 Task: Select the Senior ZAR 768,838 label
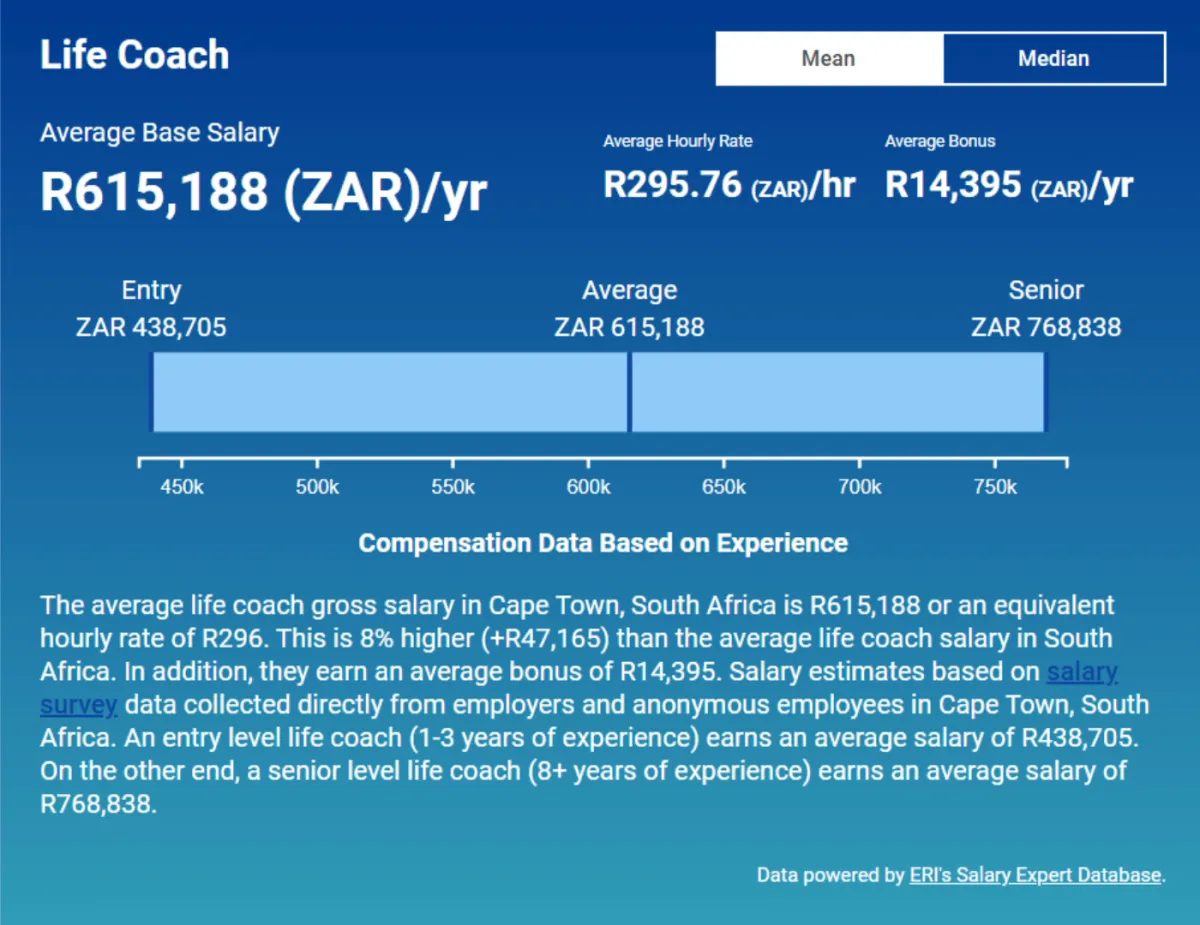(x=1046, y=308)
